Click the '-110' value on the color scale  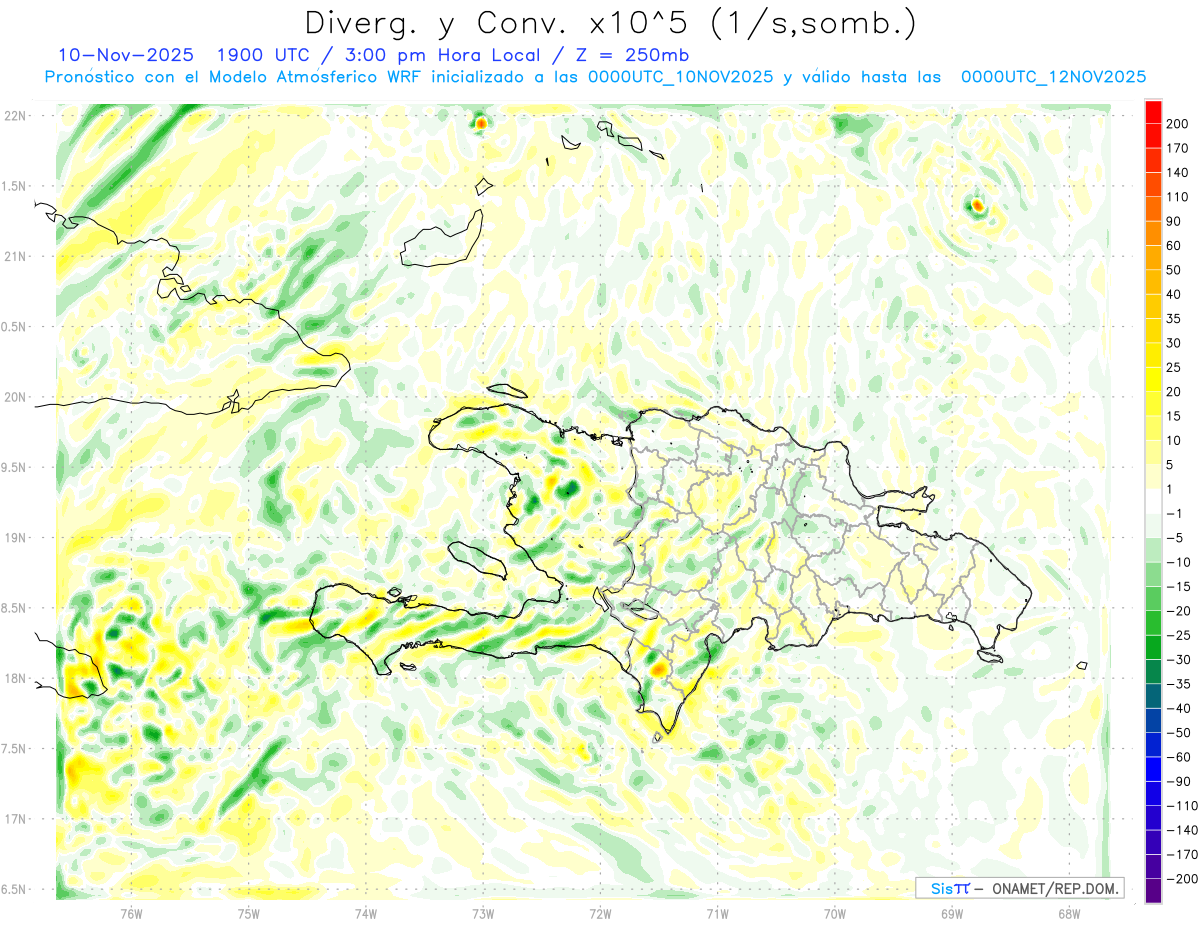(1181, 806)
